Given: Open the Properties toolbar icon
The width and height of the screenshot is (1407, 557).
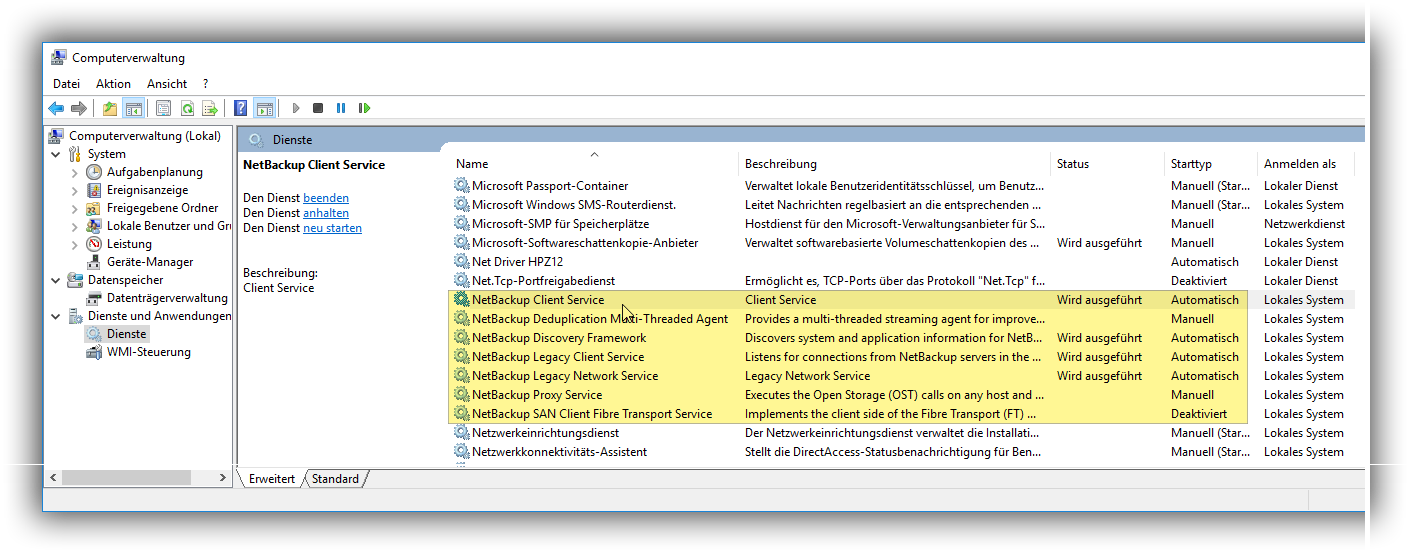Looking at the screenshot, I should pyautogui.click(x=164, y=108).
